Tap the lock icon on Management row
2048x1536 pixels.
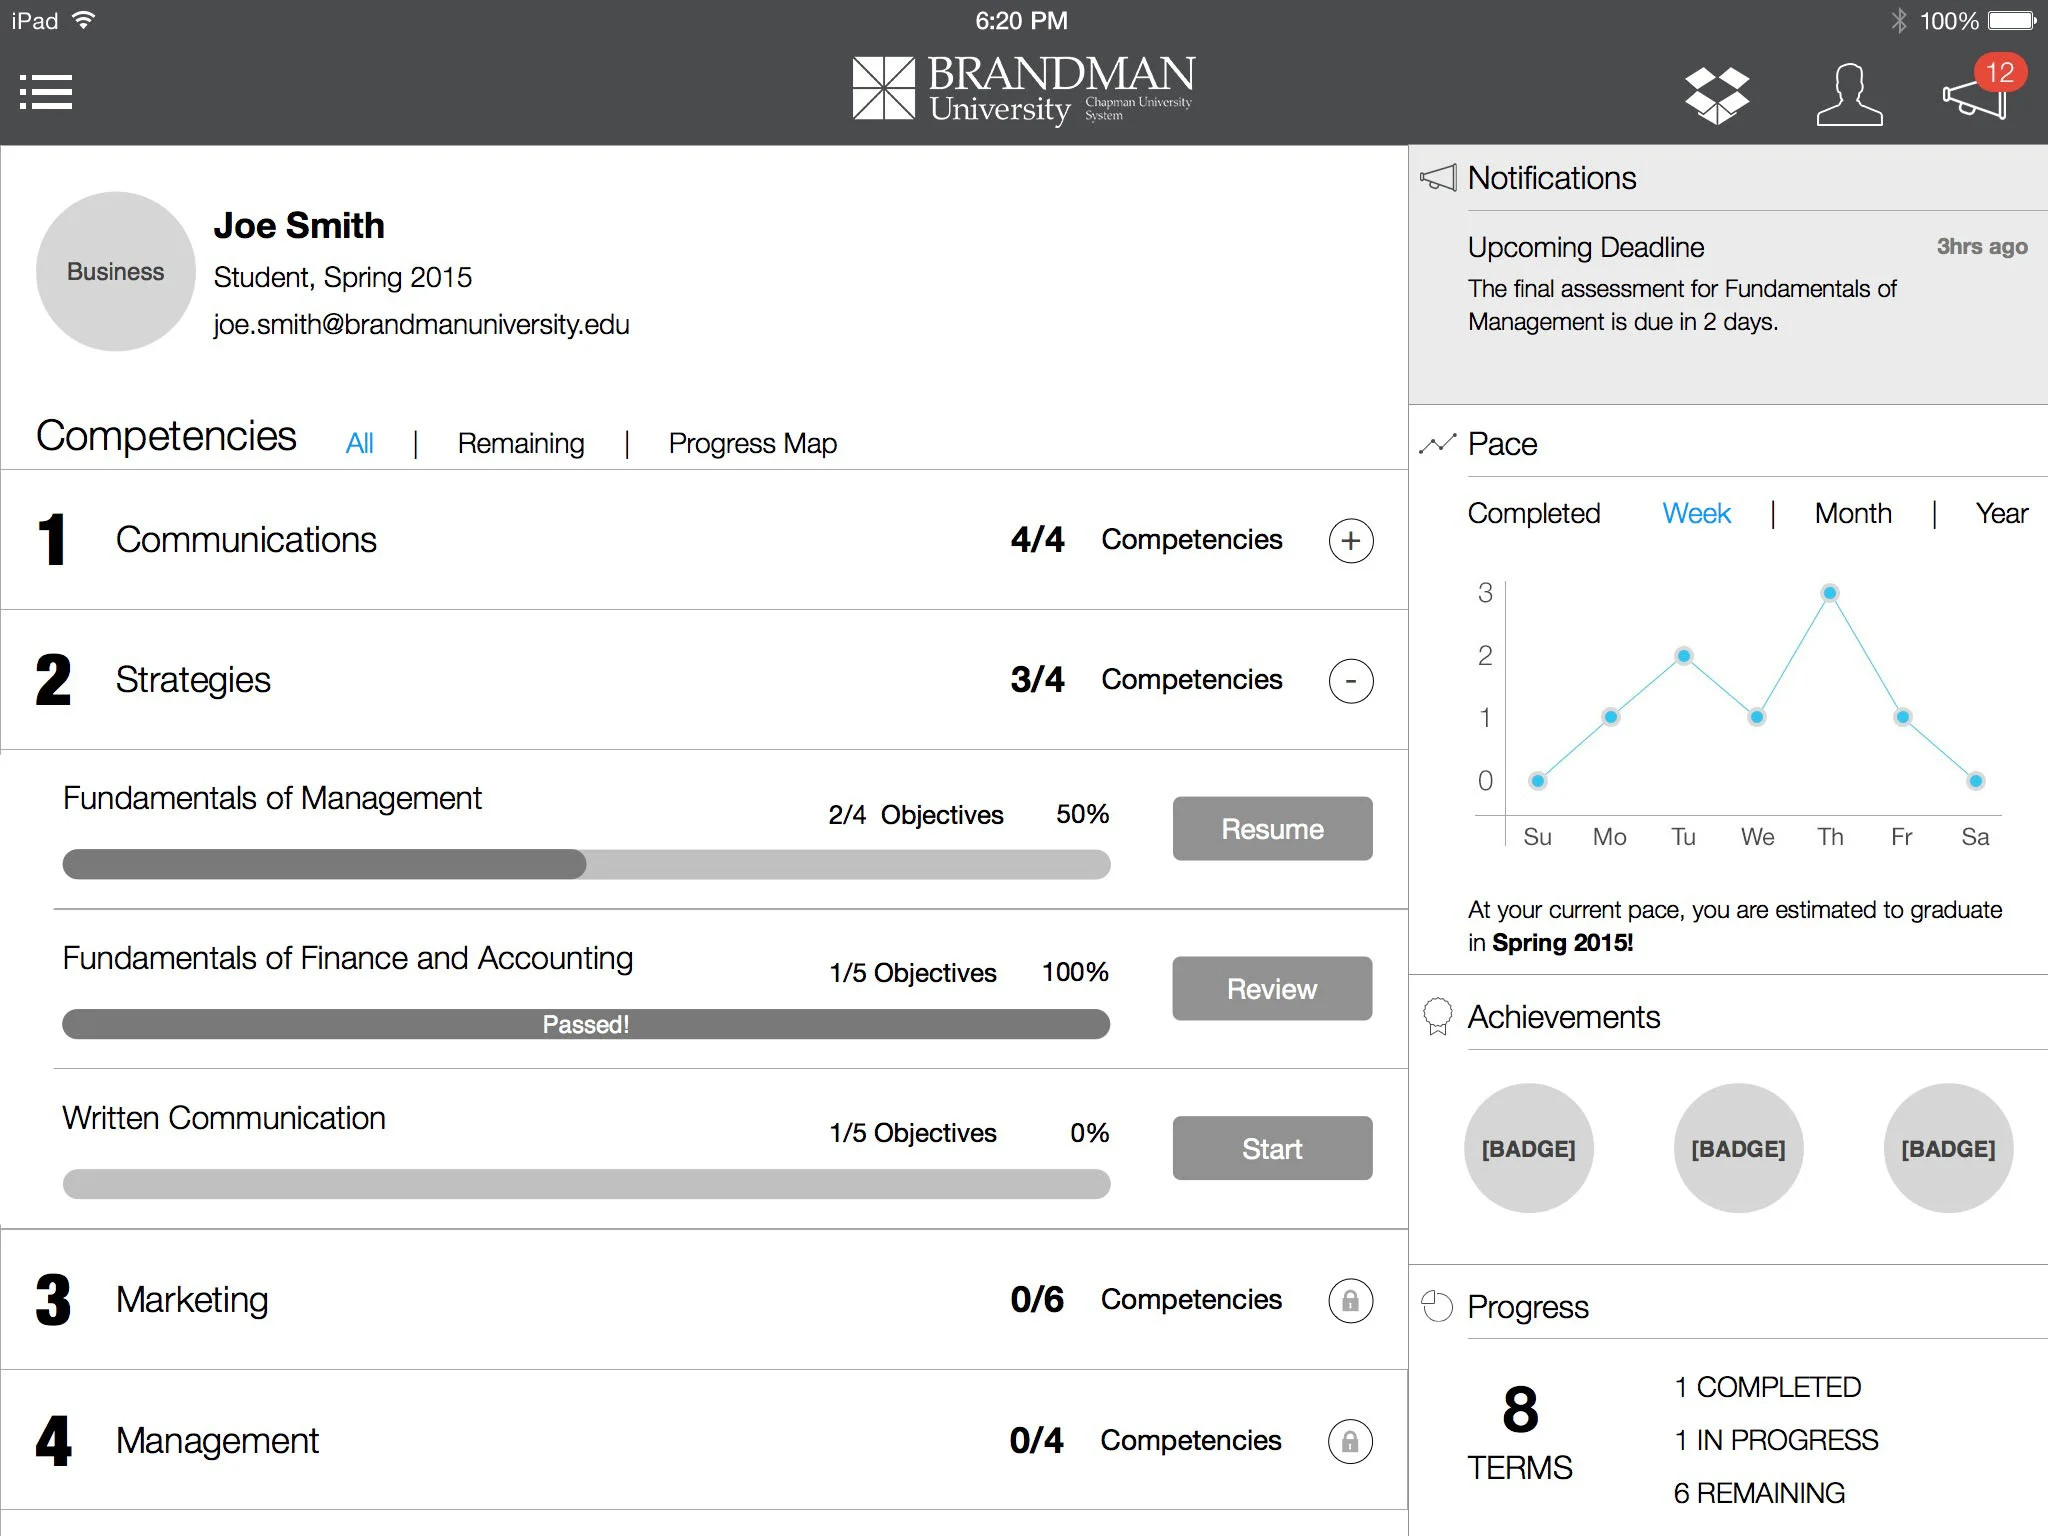pos(1350,1441)
